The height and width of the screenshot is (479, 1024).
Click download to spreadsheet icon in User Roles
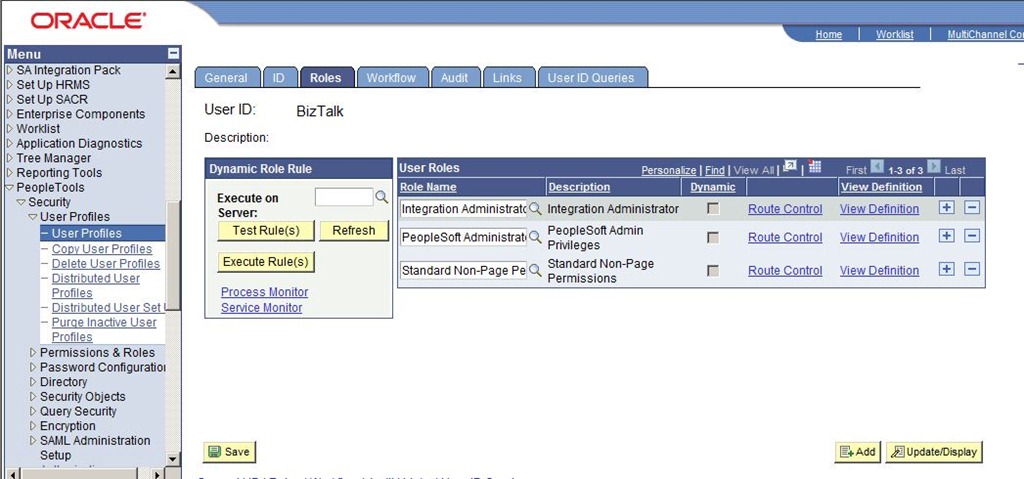(x=814, y=167)
